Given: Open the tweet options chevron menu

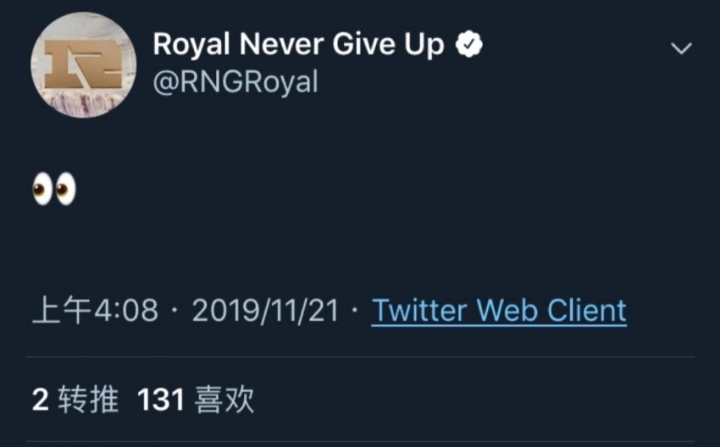Looking at the screenshot, I should (x=681, y=48).
